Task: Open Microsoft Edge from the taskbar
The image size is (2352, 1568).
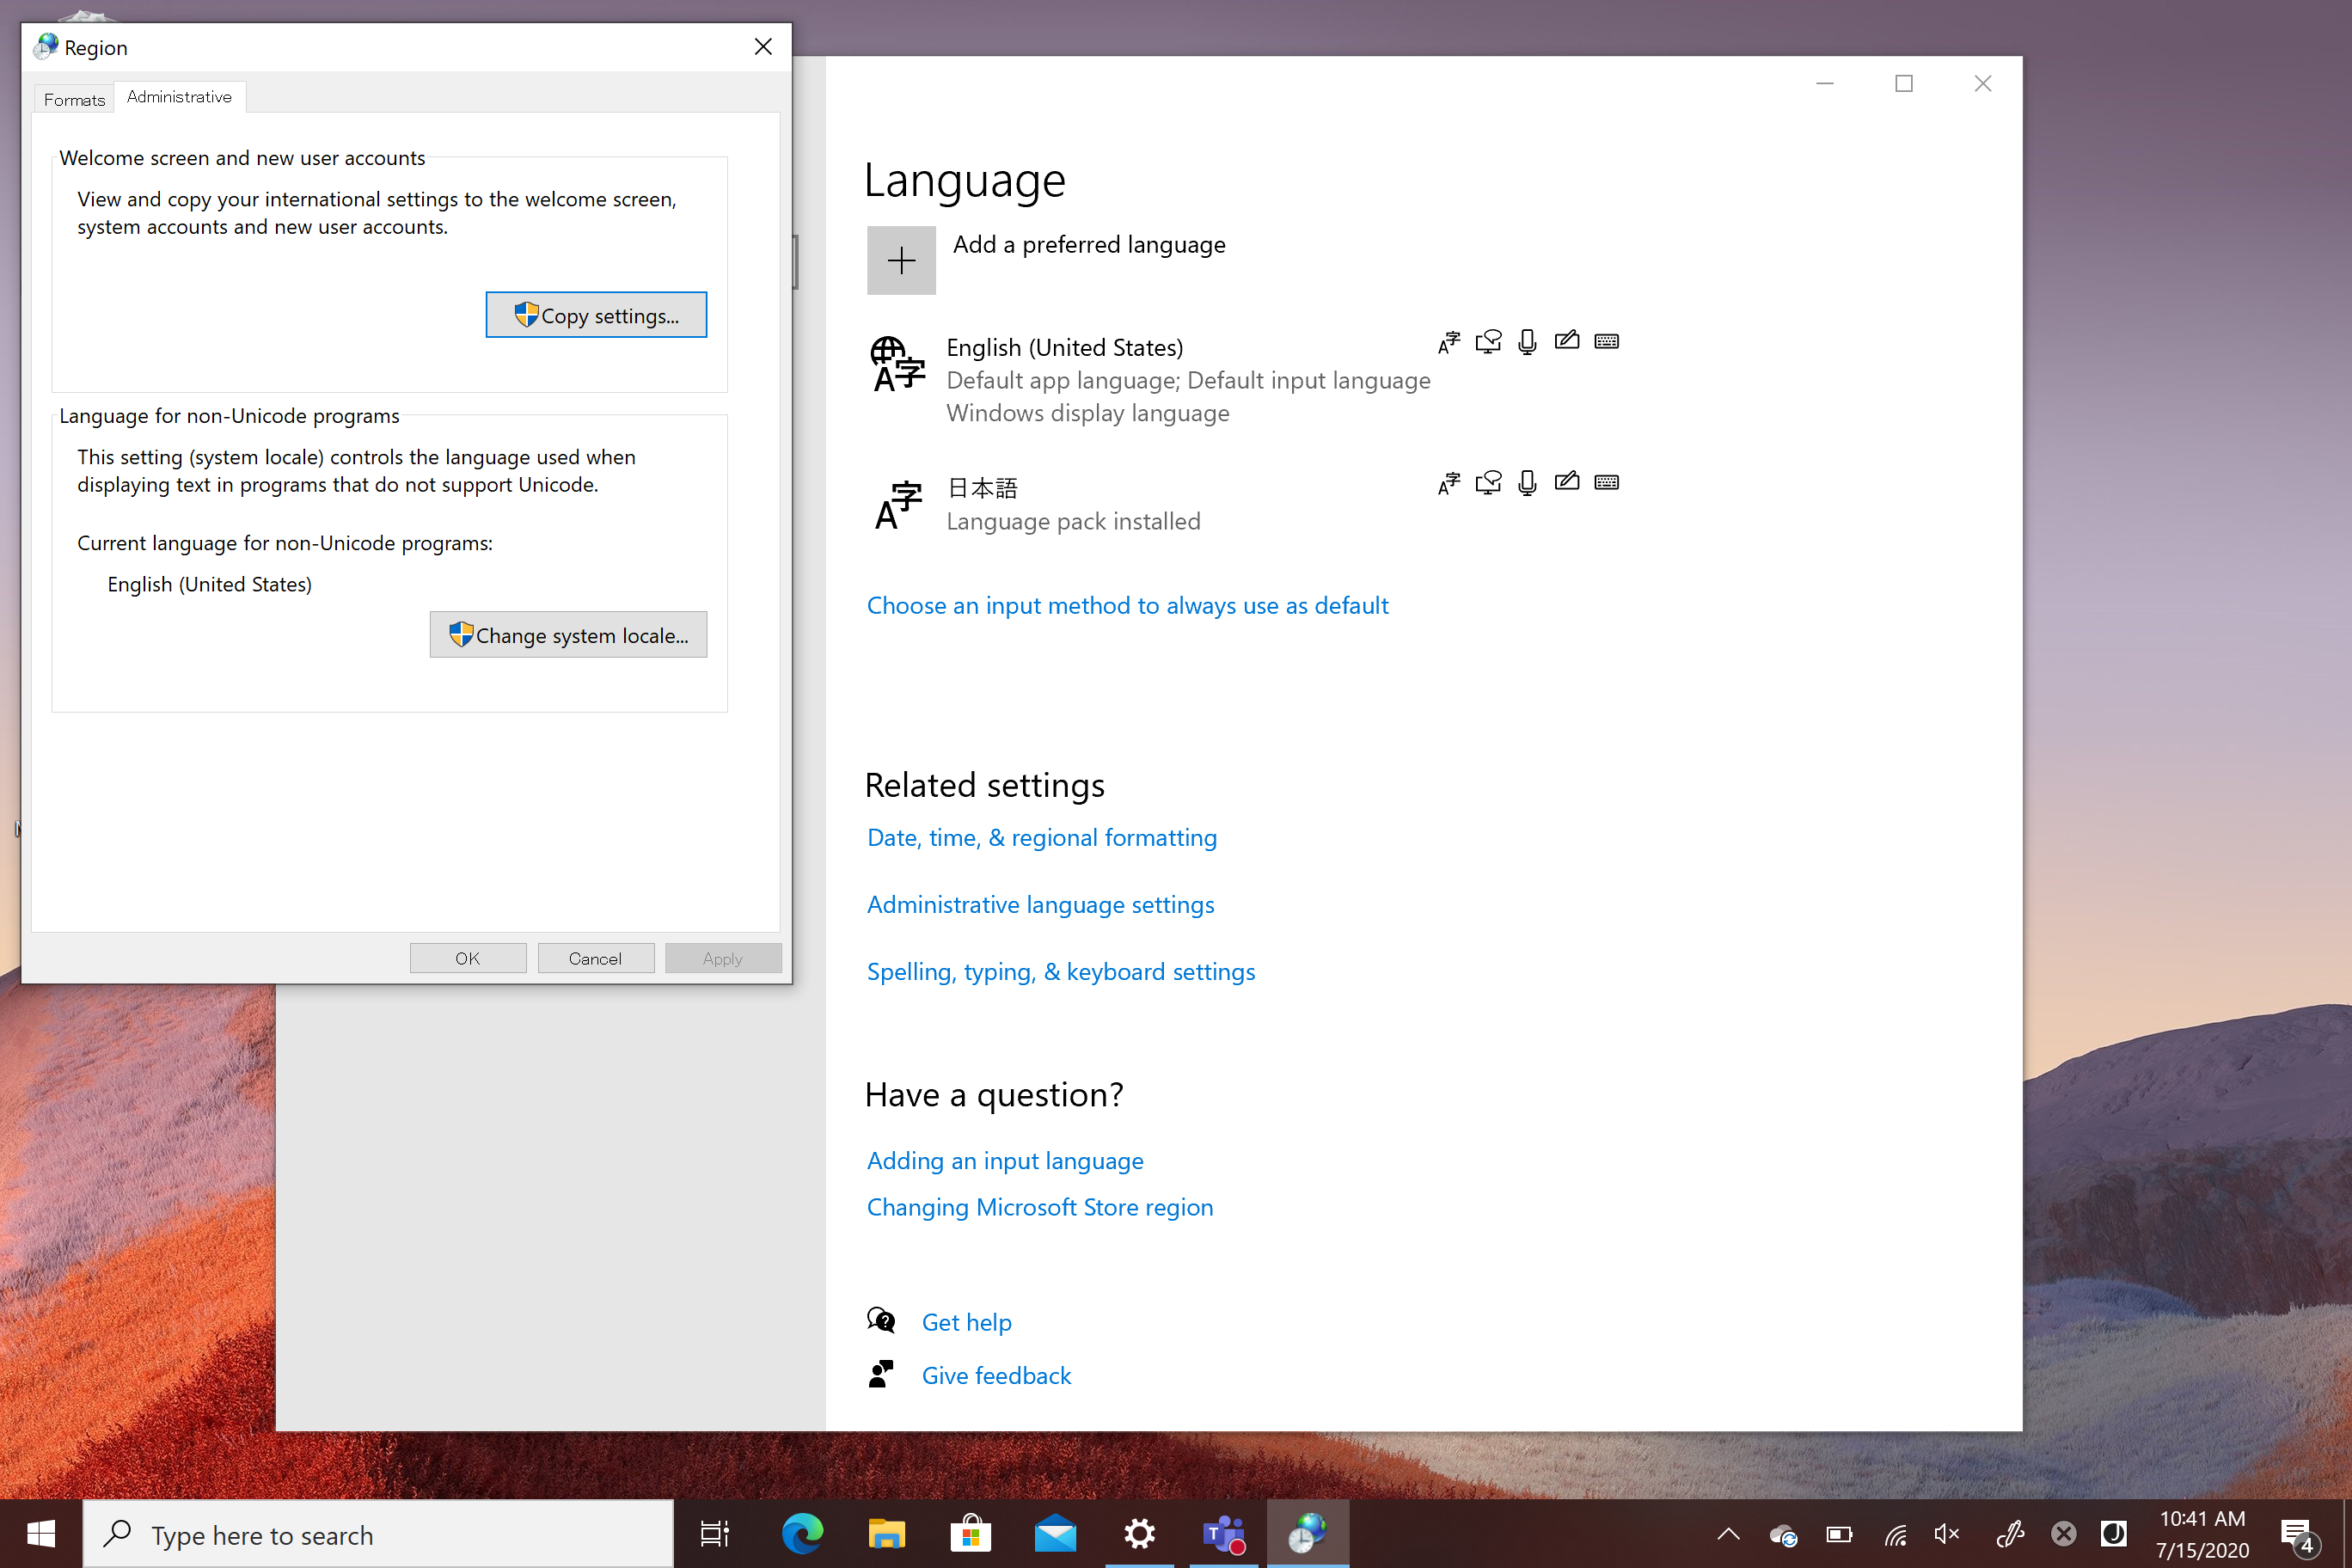Action: click(802, 1533)
